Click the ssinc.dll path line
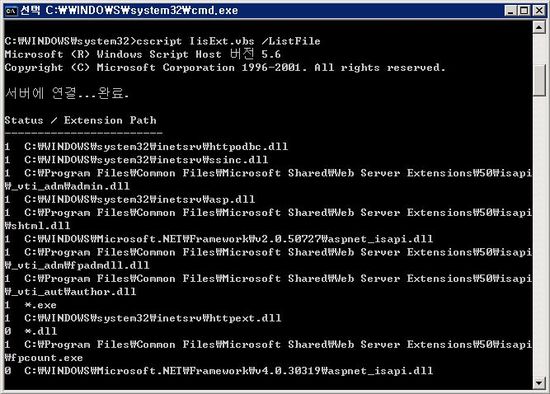The height and width of the screenshot is (394, 550). [136, 160]
